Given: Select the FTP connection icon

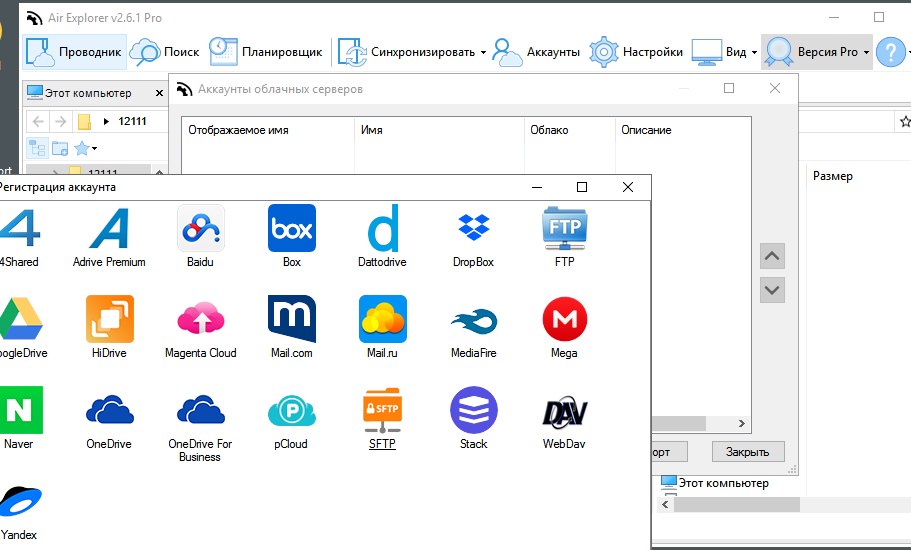Looking at the screenshot, I should pos(565,228).
